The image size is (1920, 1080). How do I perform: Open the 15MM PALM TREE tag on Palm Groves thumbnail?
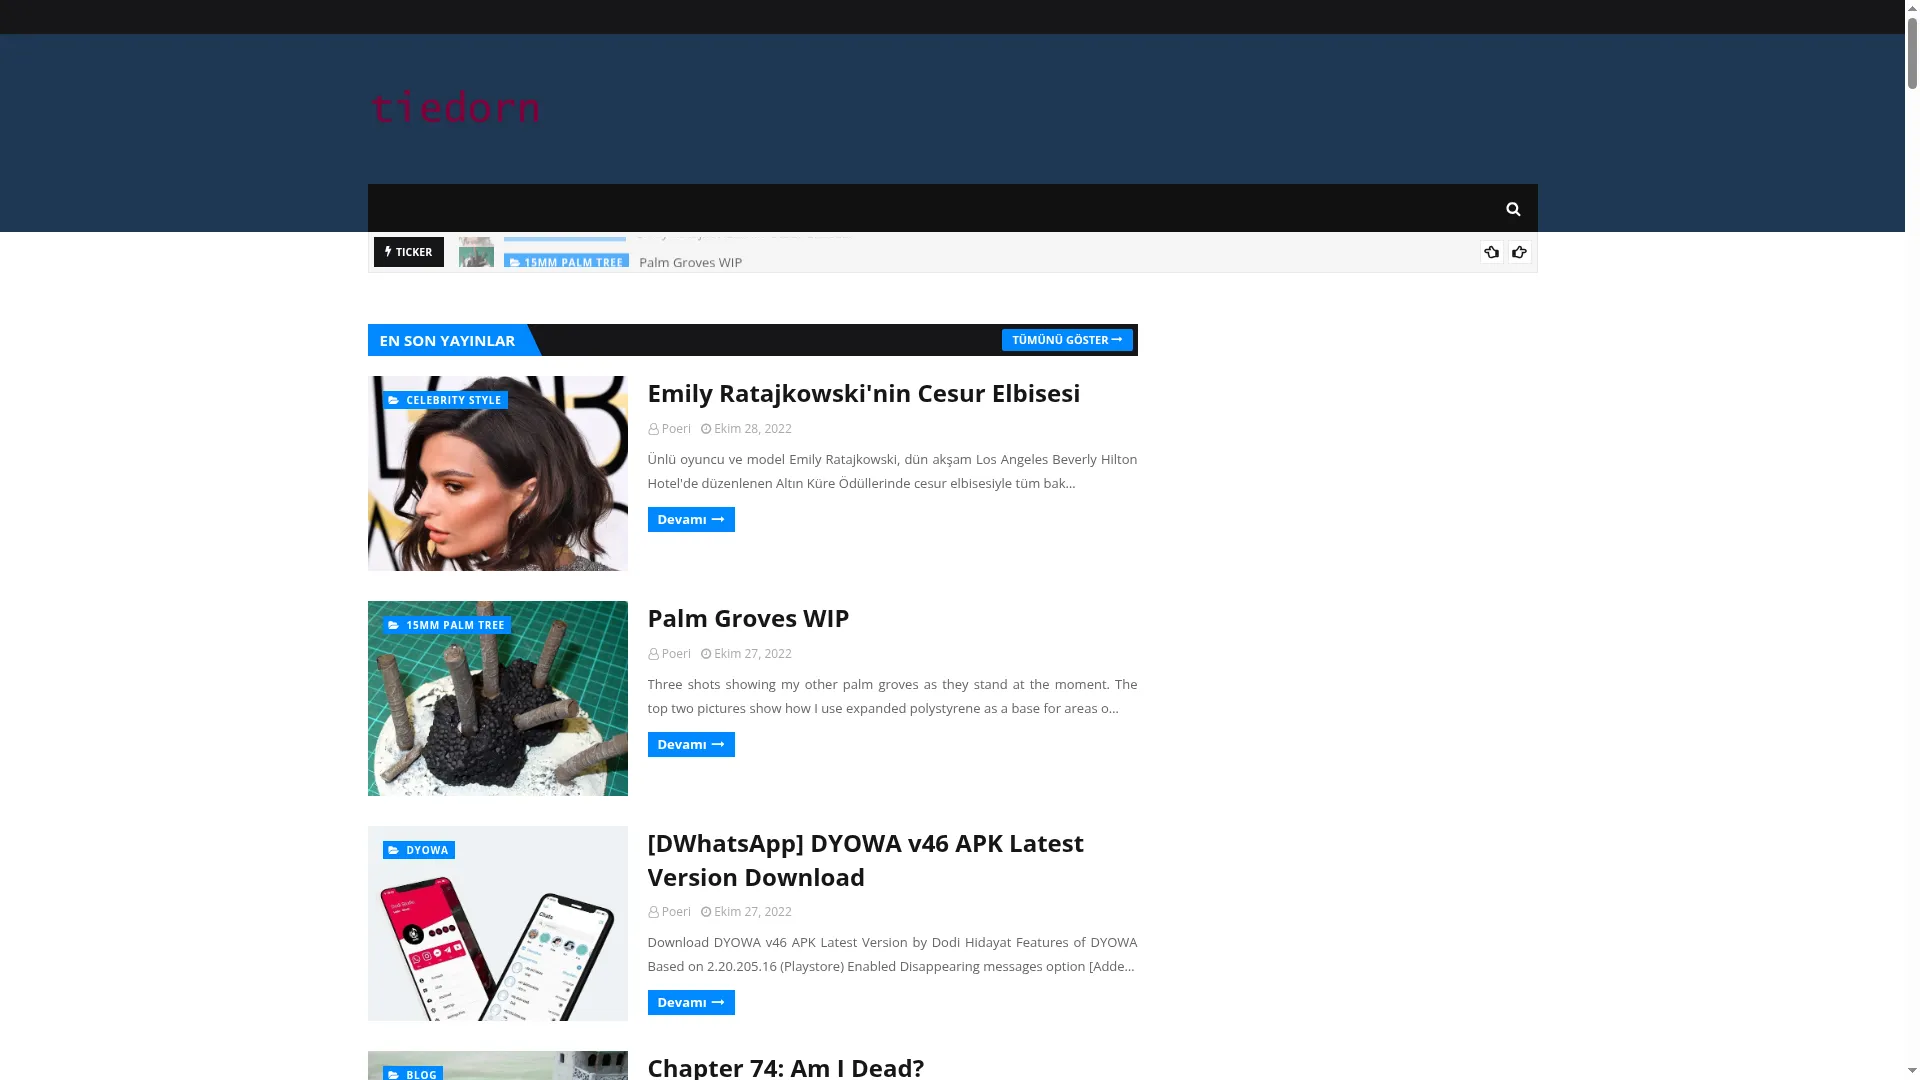point(446,625)
